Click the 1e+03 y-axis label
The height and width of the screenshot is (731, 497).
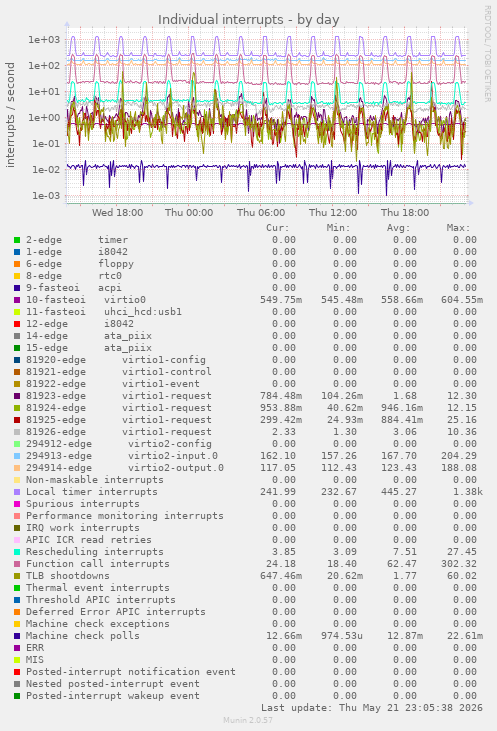tap(44, 40)
